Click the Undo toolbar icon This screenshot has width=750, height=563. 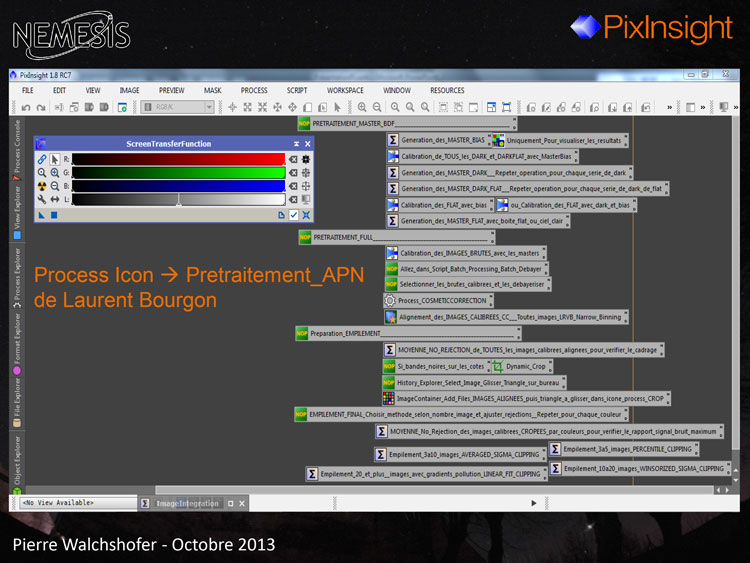26,108
